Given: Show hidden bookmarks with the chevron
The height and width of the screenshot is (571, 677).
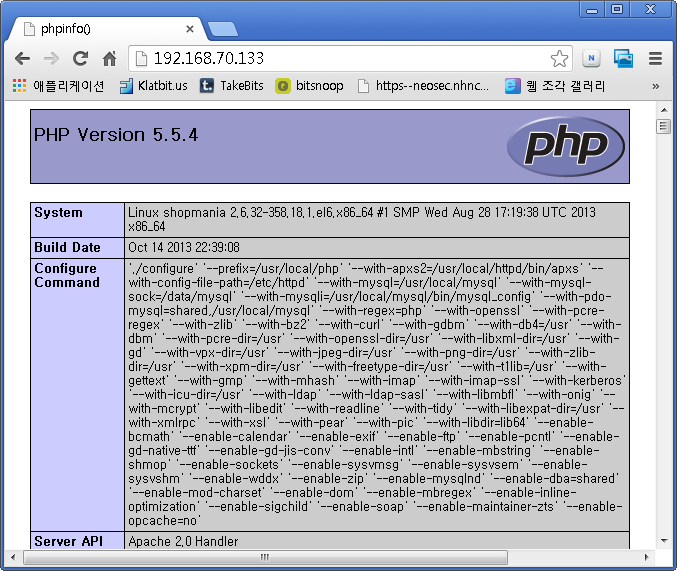Looking at the screenshot, I should pyautogui.click(x=655, y=86).
